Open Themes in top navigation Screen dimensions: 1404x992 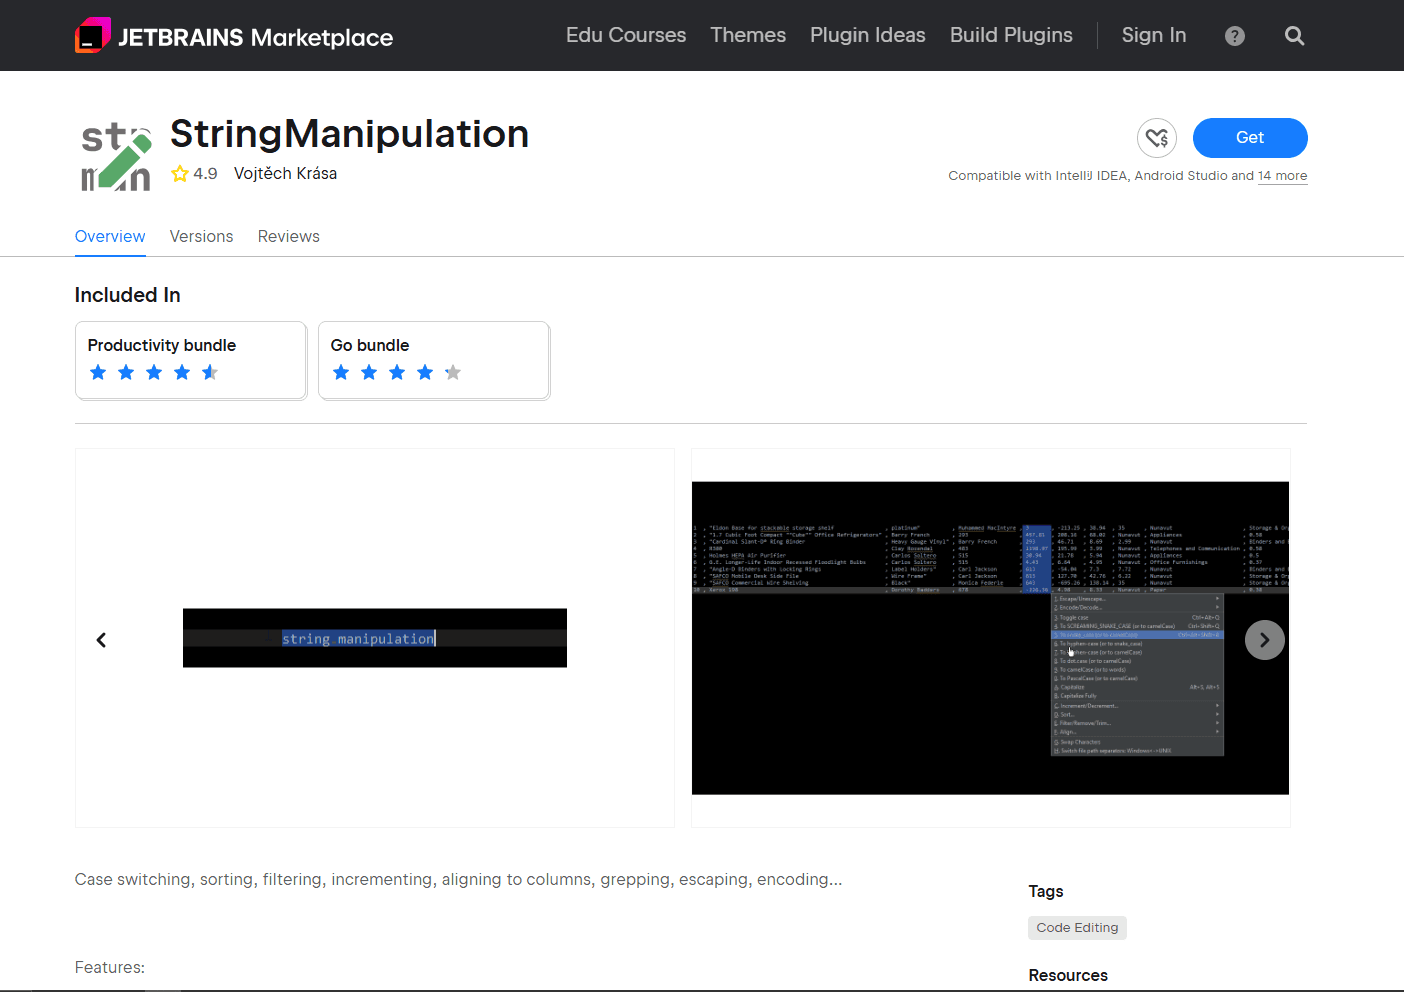[748, 35]
